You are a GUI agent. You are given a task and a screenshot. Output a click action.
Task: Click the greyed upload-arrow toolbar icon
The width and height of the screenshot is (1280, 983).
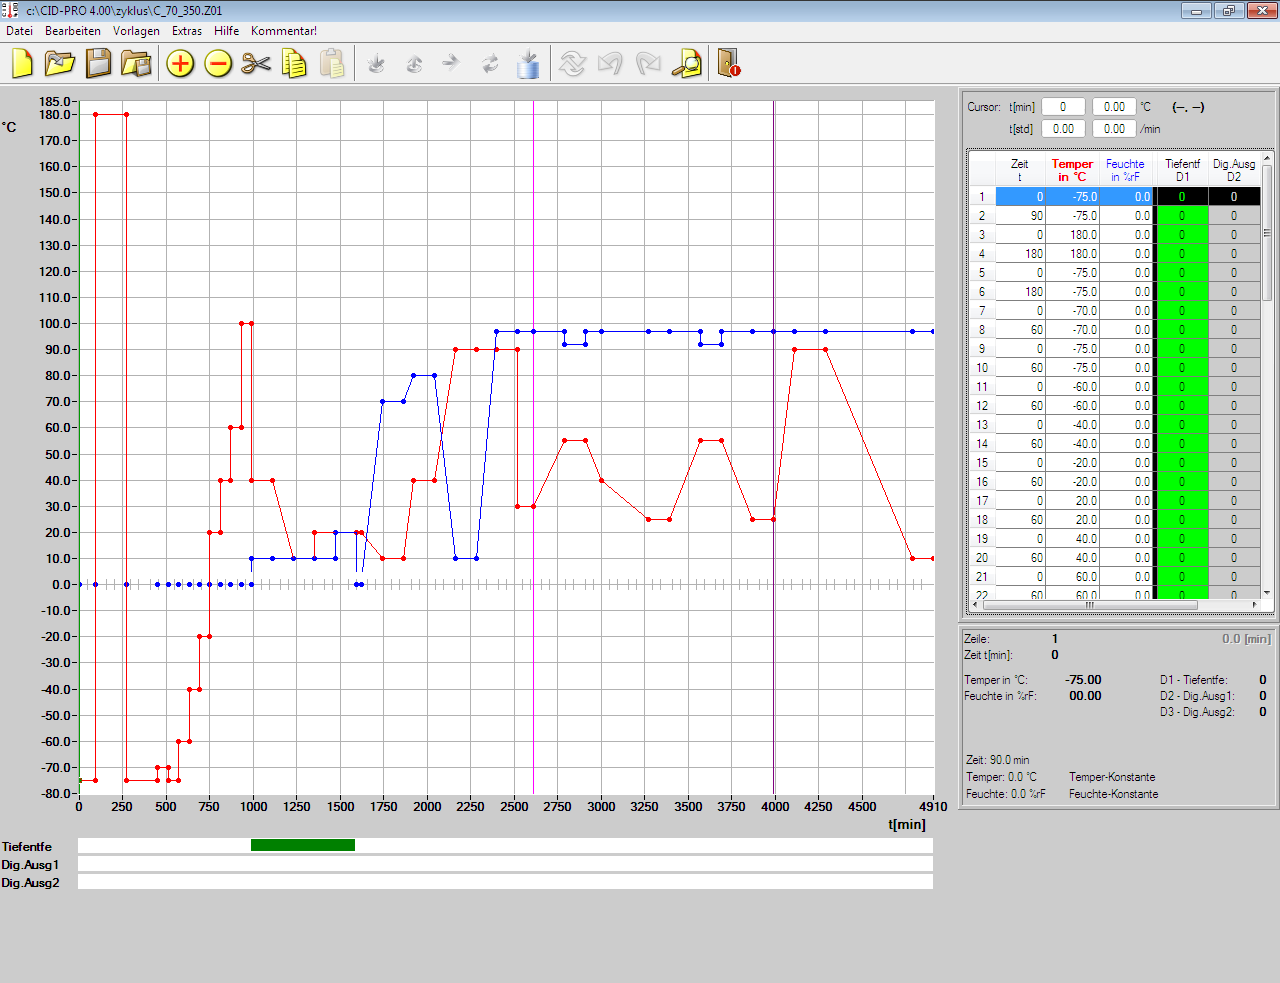coord(414,64)
